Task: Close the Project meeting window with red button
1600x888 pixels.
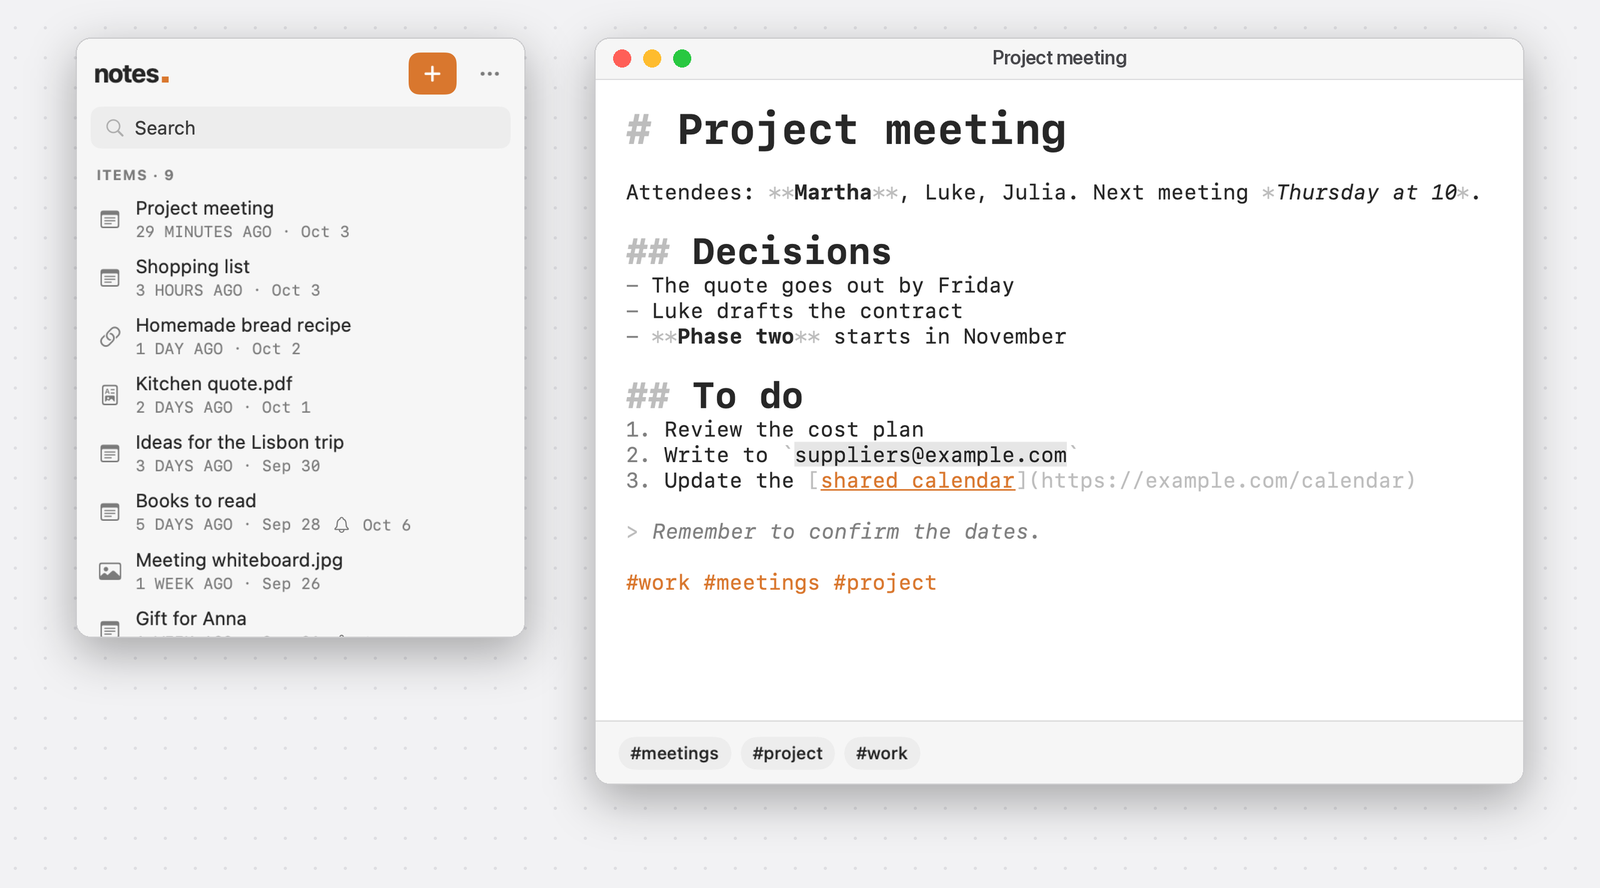Action: [x=622, y=58]
